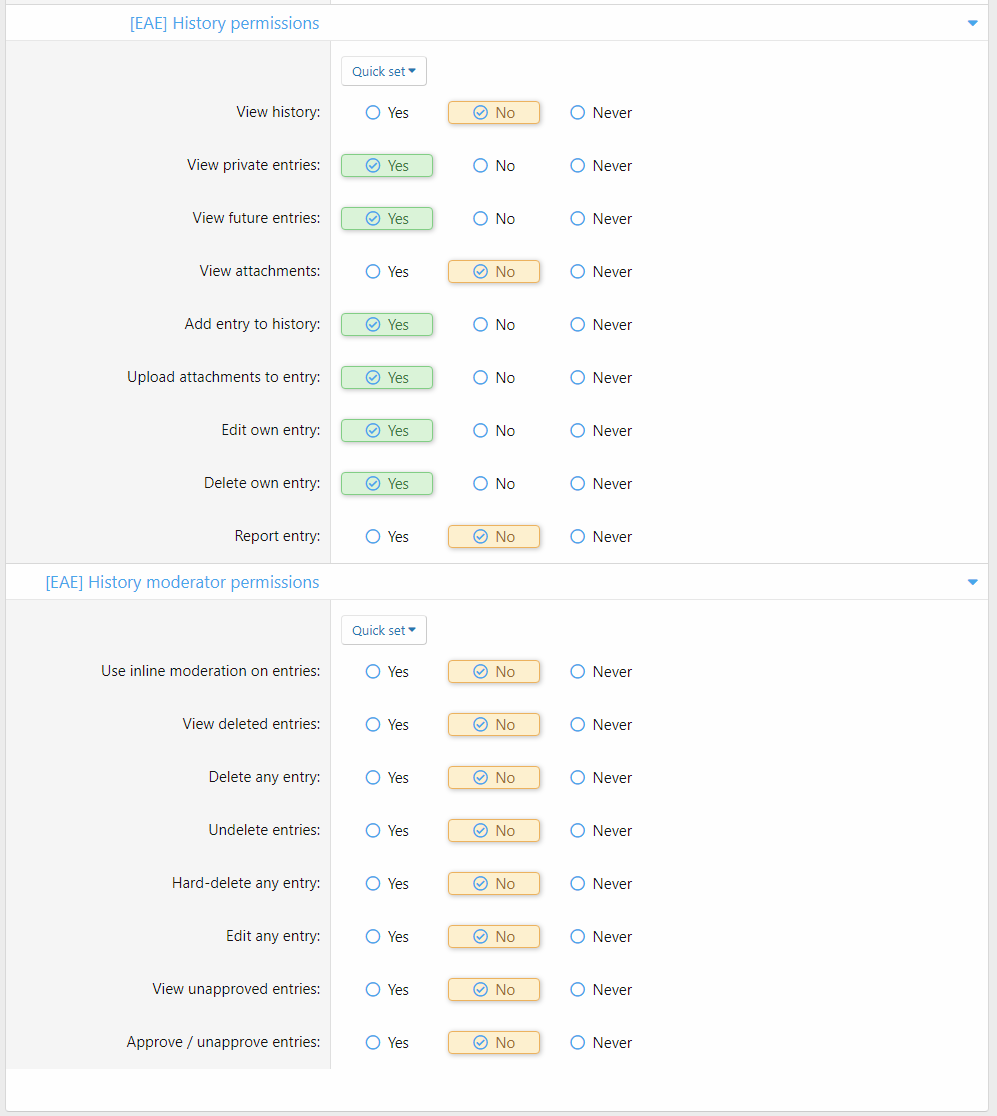Select No for Upload attachments to entry
997x1116 pixels.
click(x=481, y=378)
